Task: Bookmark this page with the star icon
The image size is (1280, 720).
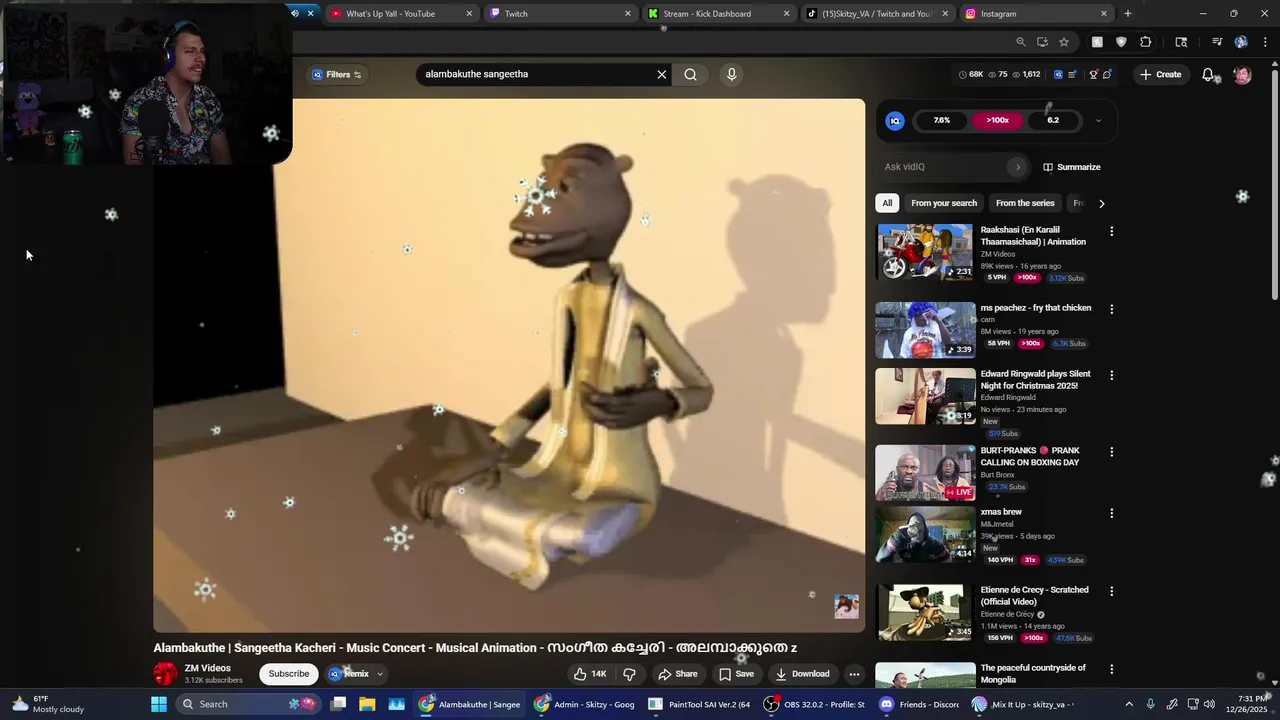Action: (x=1064, y=42)
